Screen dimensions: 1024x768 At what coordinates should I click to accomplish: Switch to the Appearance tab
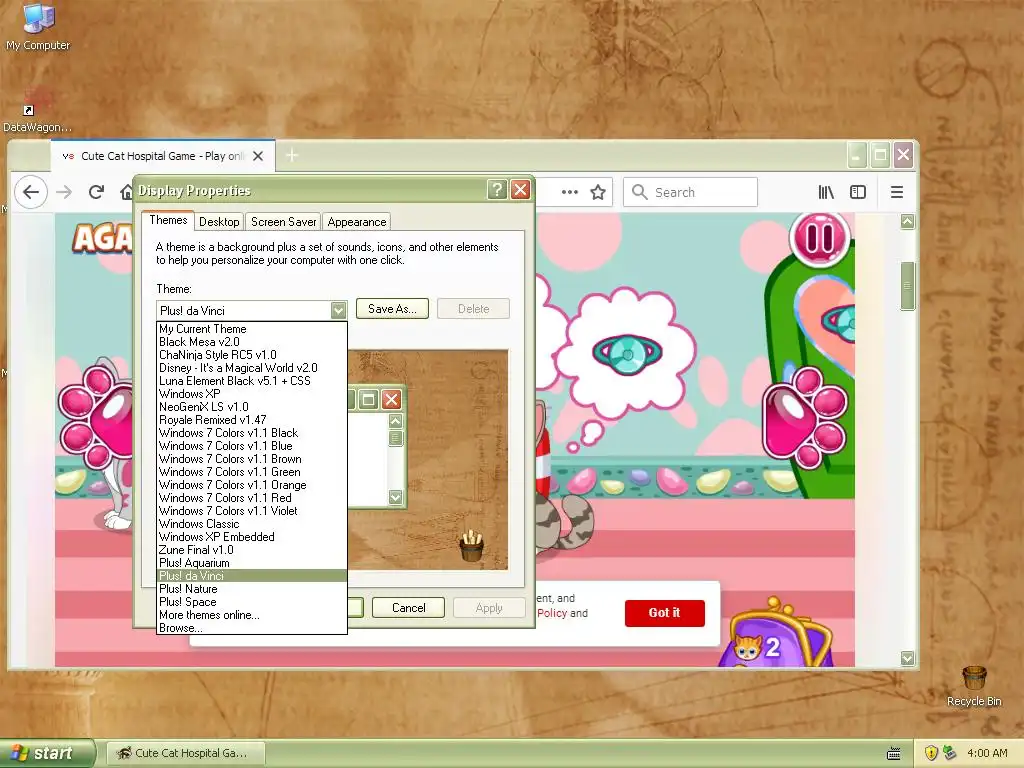357,222
